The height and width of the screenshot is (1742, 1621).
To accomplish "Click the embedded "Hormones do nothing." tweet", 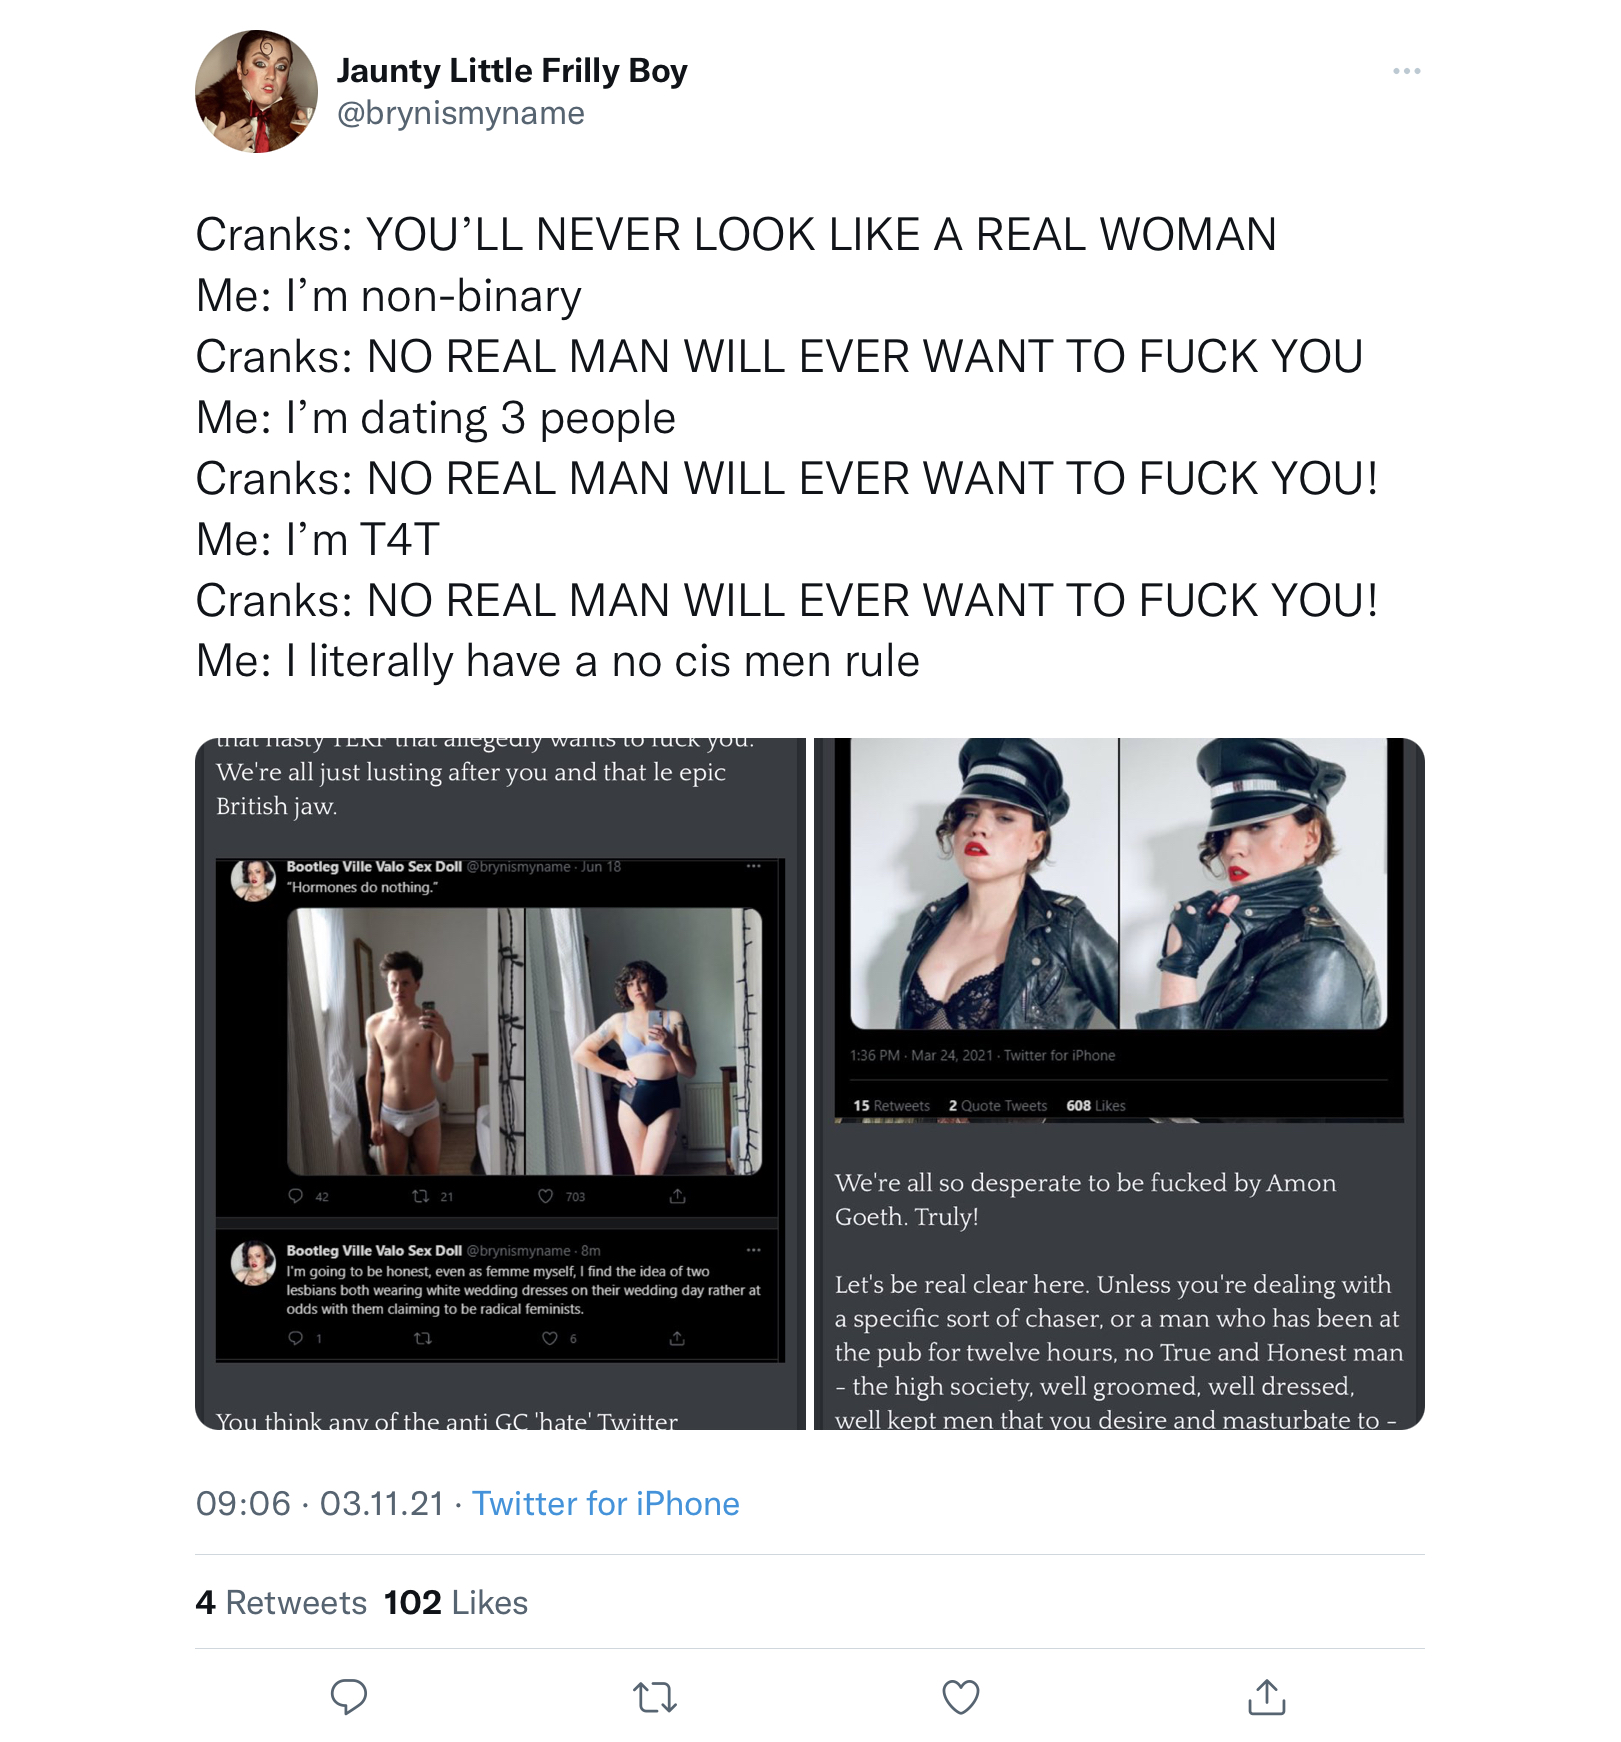I will 362,887.
